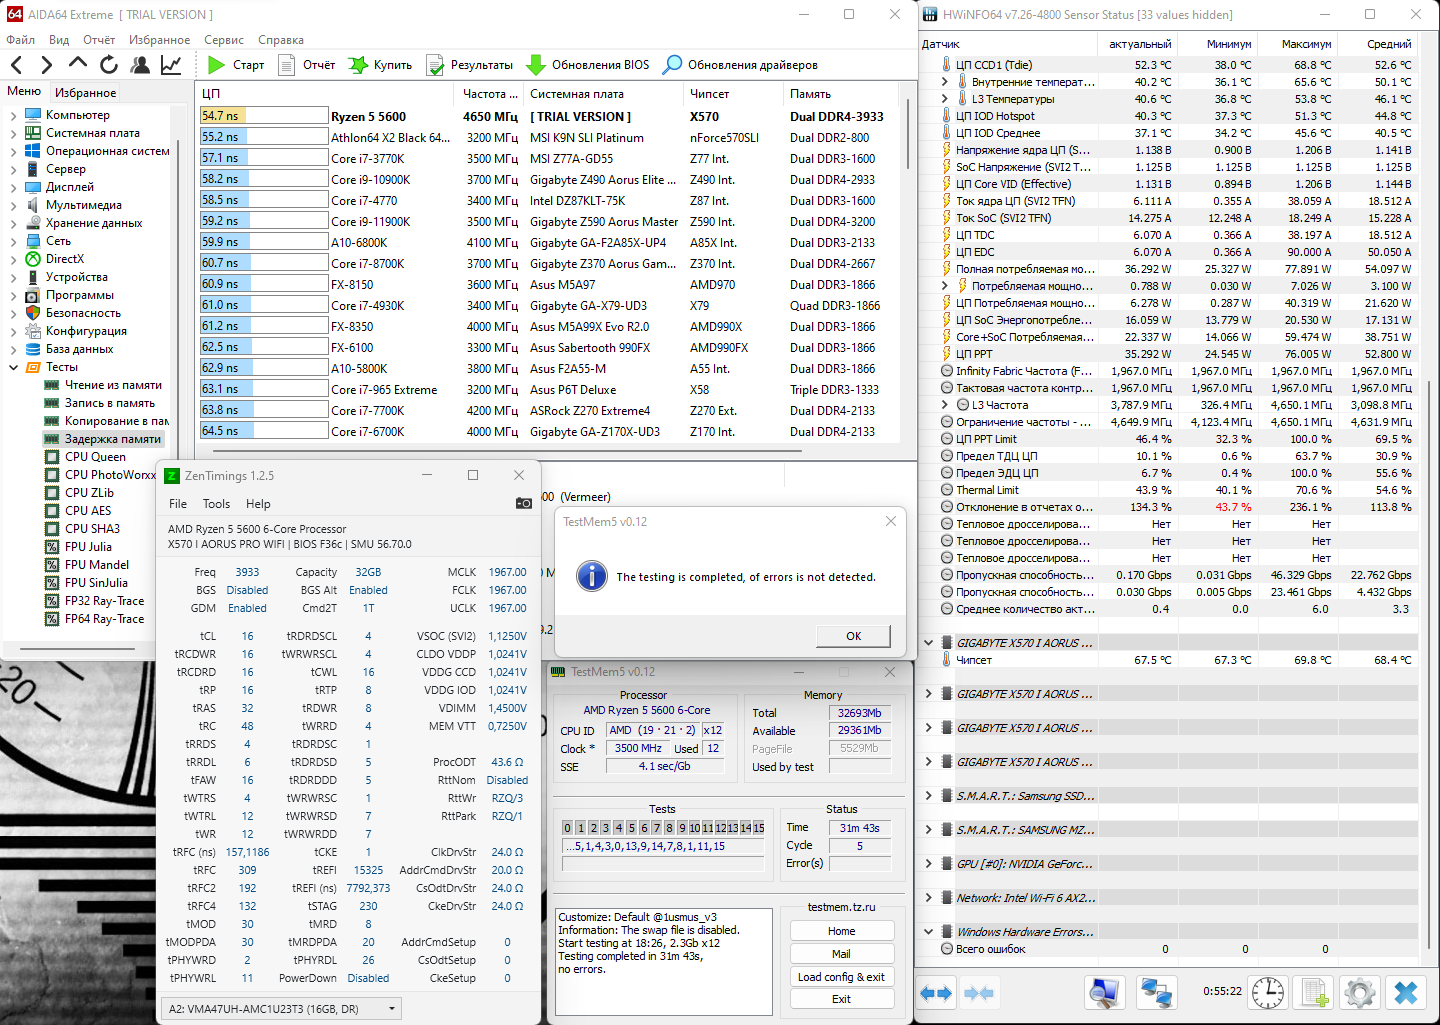Image resolution: width=1440 pixels, height=1025 pixels.
Task: Close sensors with HWiNFO blue X icon
Action: tap(1406, 992)
